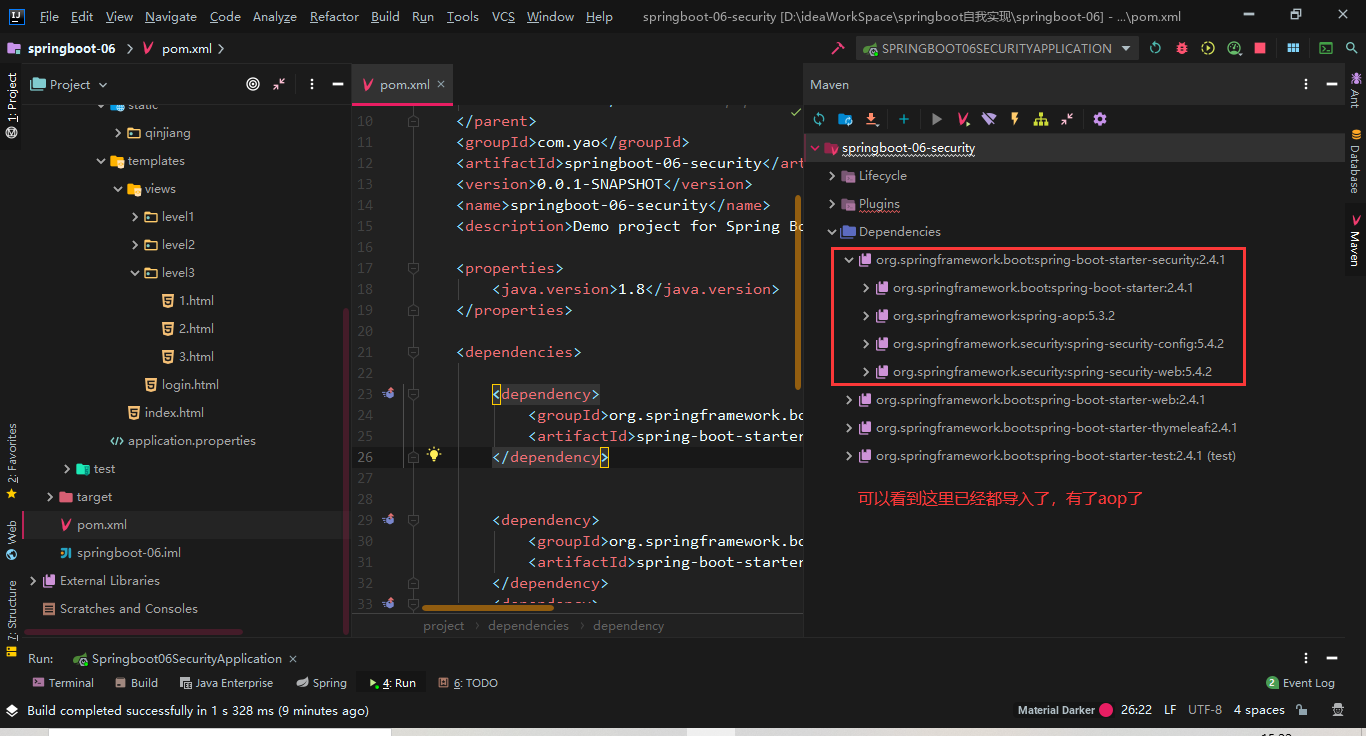Click the dependencies breadcrumb in editor
1366x736 pixels.
pyautogui.click(x=528, y=626)
